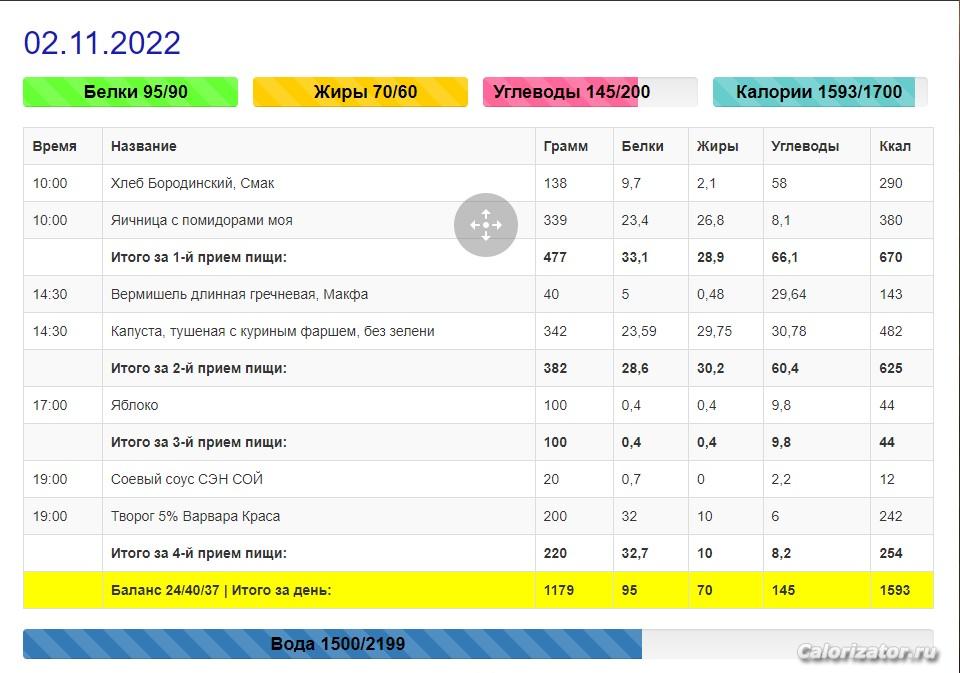960x673 pixels.
Task: Click the Ккал column header
Action: (894, 146)
